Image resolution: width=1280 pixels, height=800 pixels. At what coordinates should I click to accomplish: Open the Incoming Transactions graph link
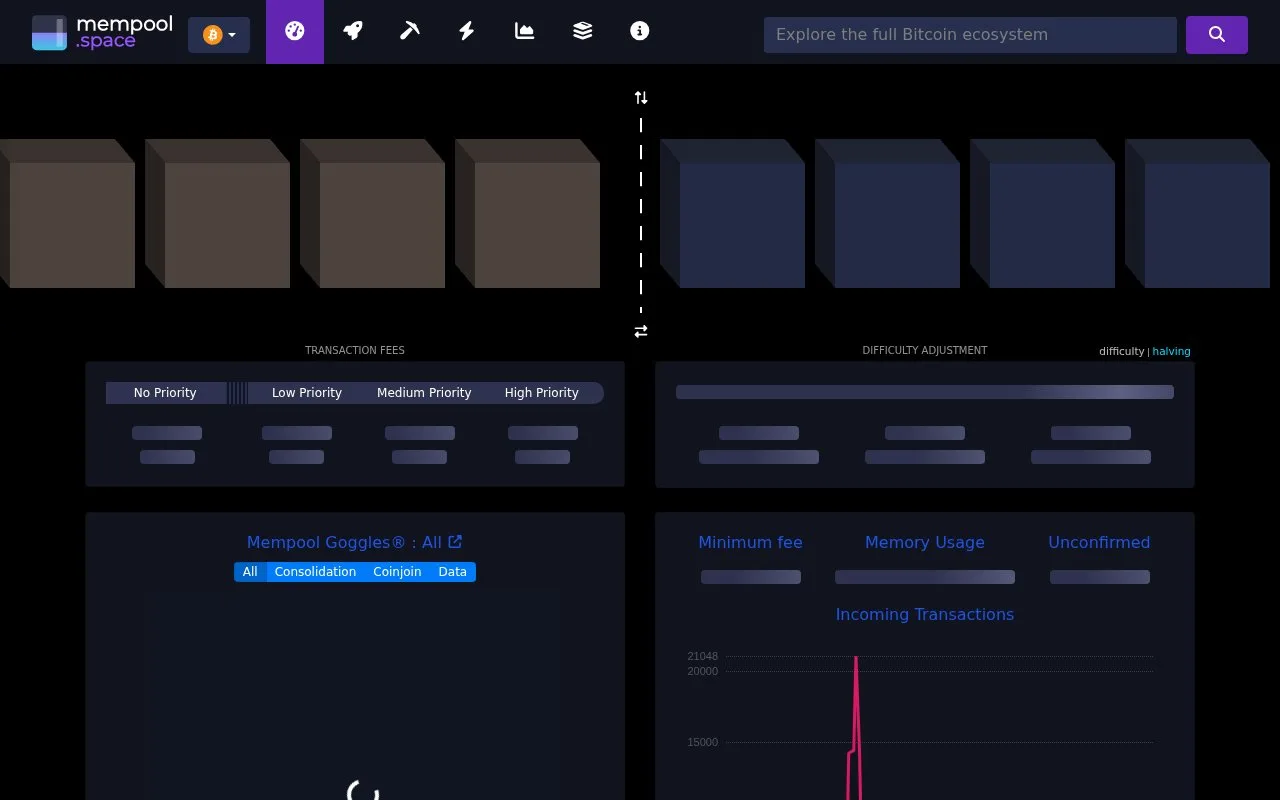pos(925,614)
